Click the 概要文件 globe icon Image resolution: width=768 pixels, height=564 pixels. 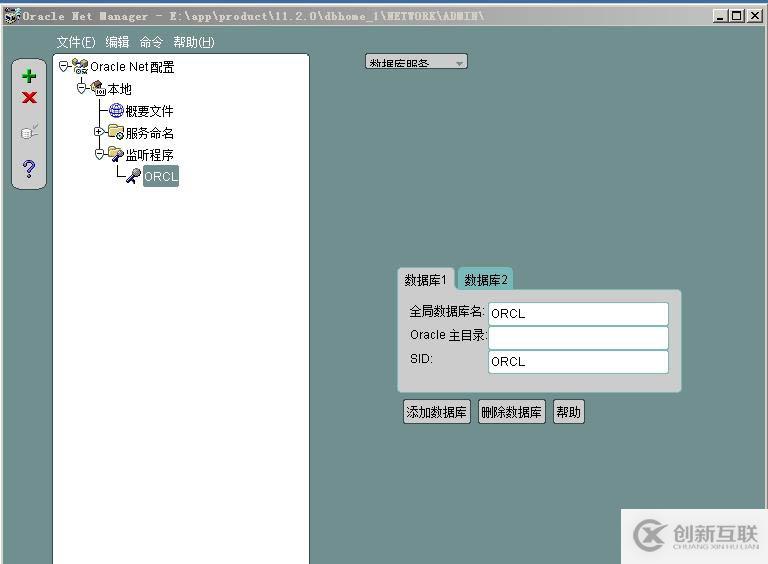tap(116, 111)
